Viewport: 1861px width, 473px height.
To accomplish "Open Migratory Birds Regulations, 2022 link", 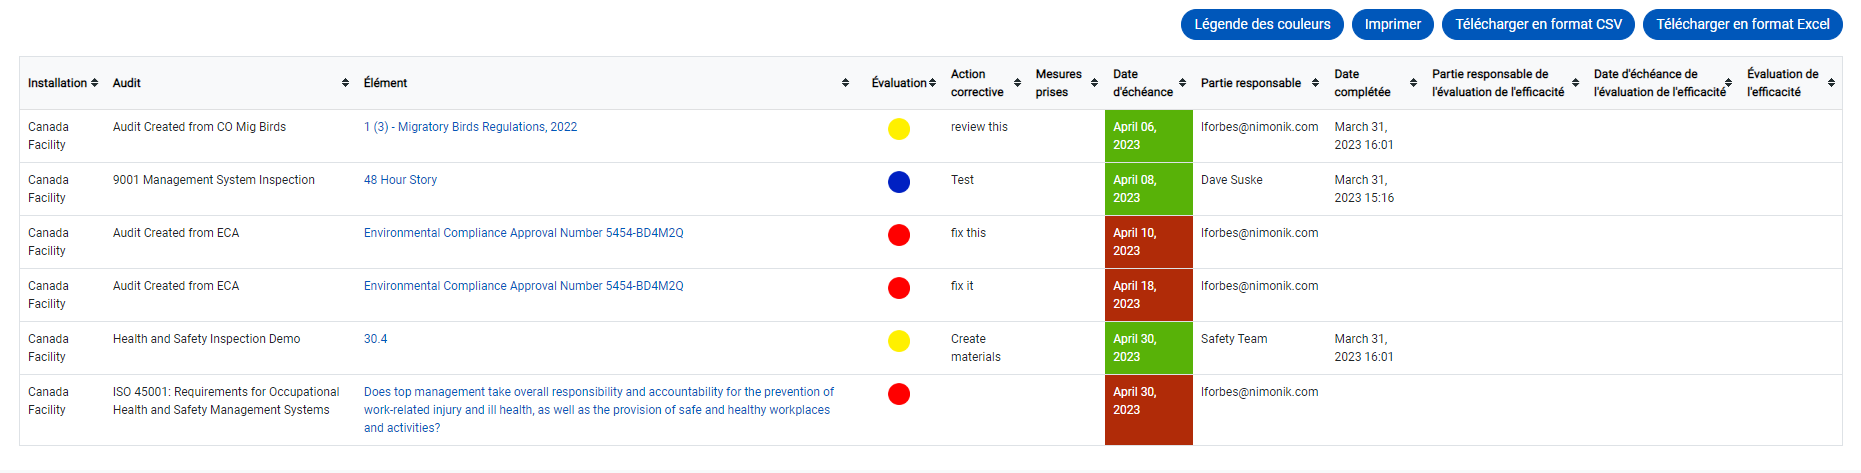I will click(470, 127).
